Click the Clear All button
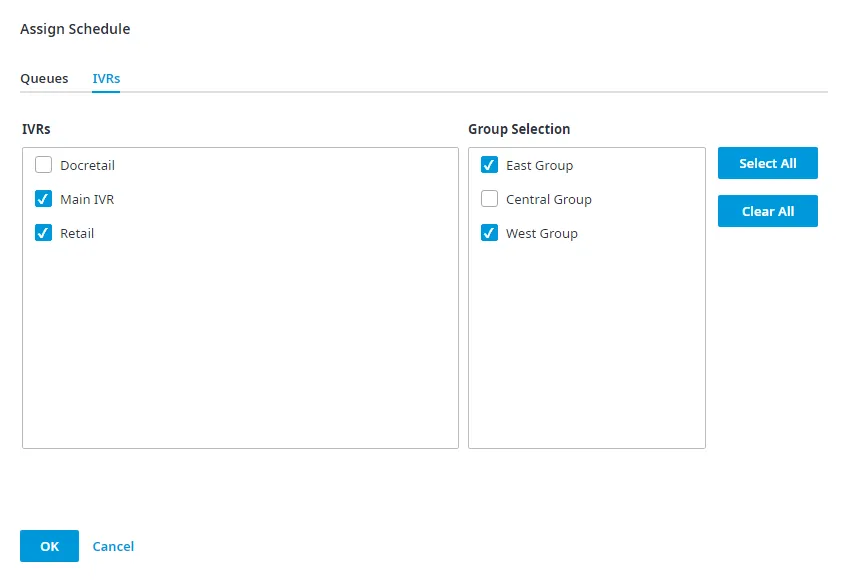 tap(767, 211)
